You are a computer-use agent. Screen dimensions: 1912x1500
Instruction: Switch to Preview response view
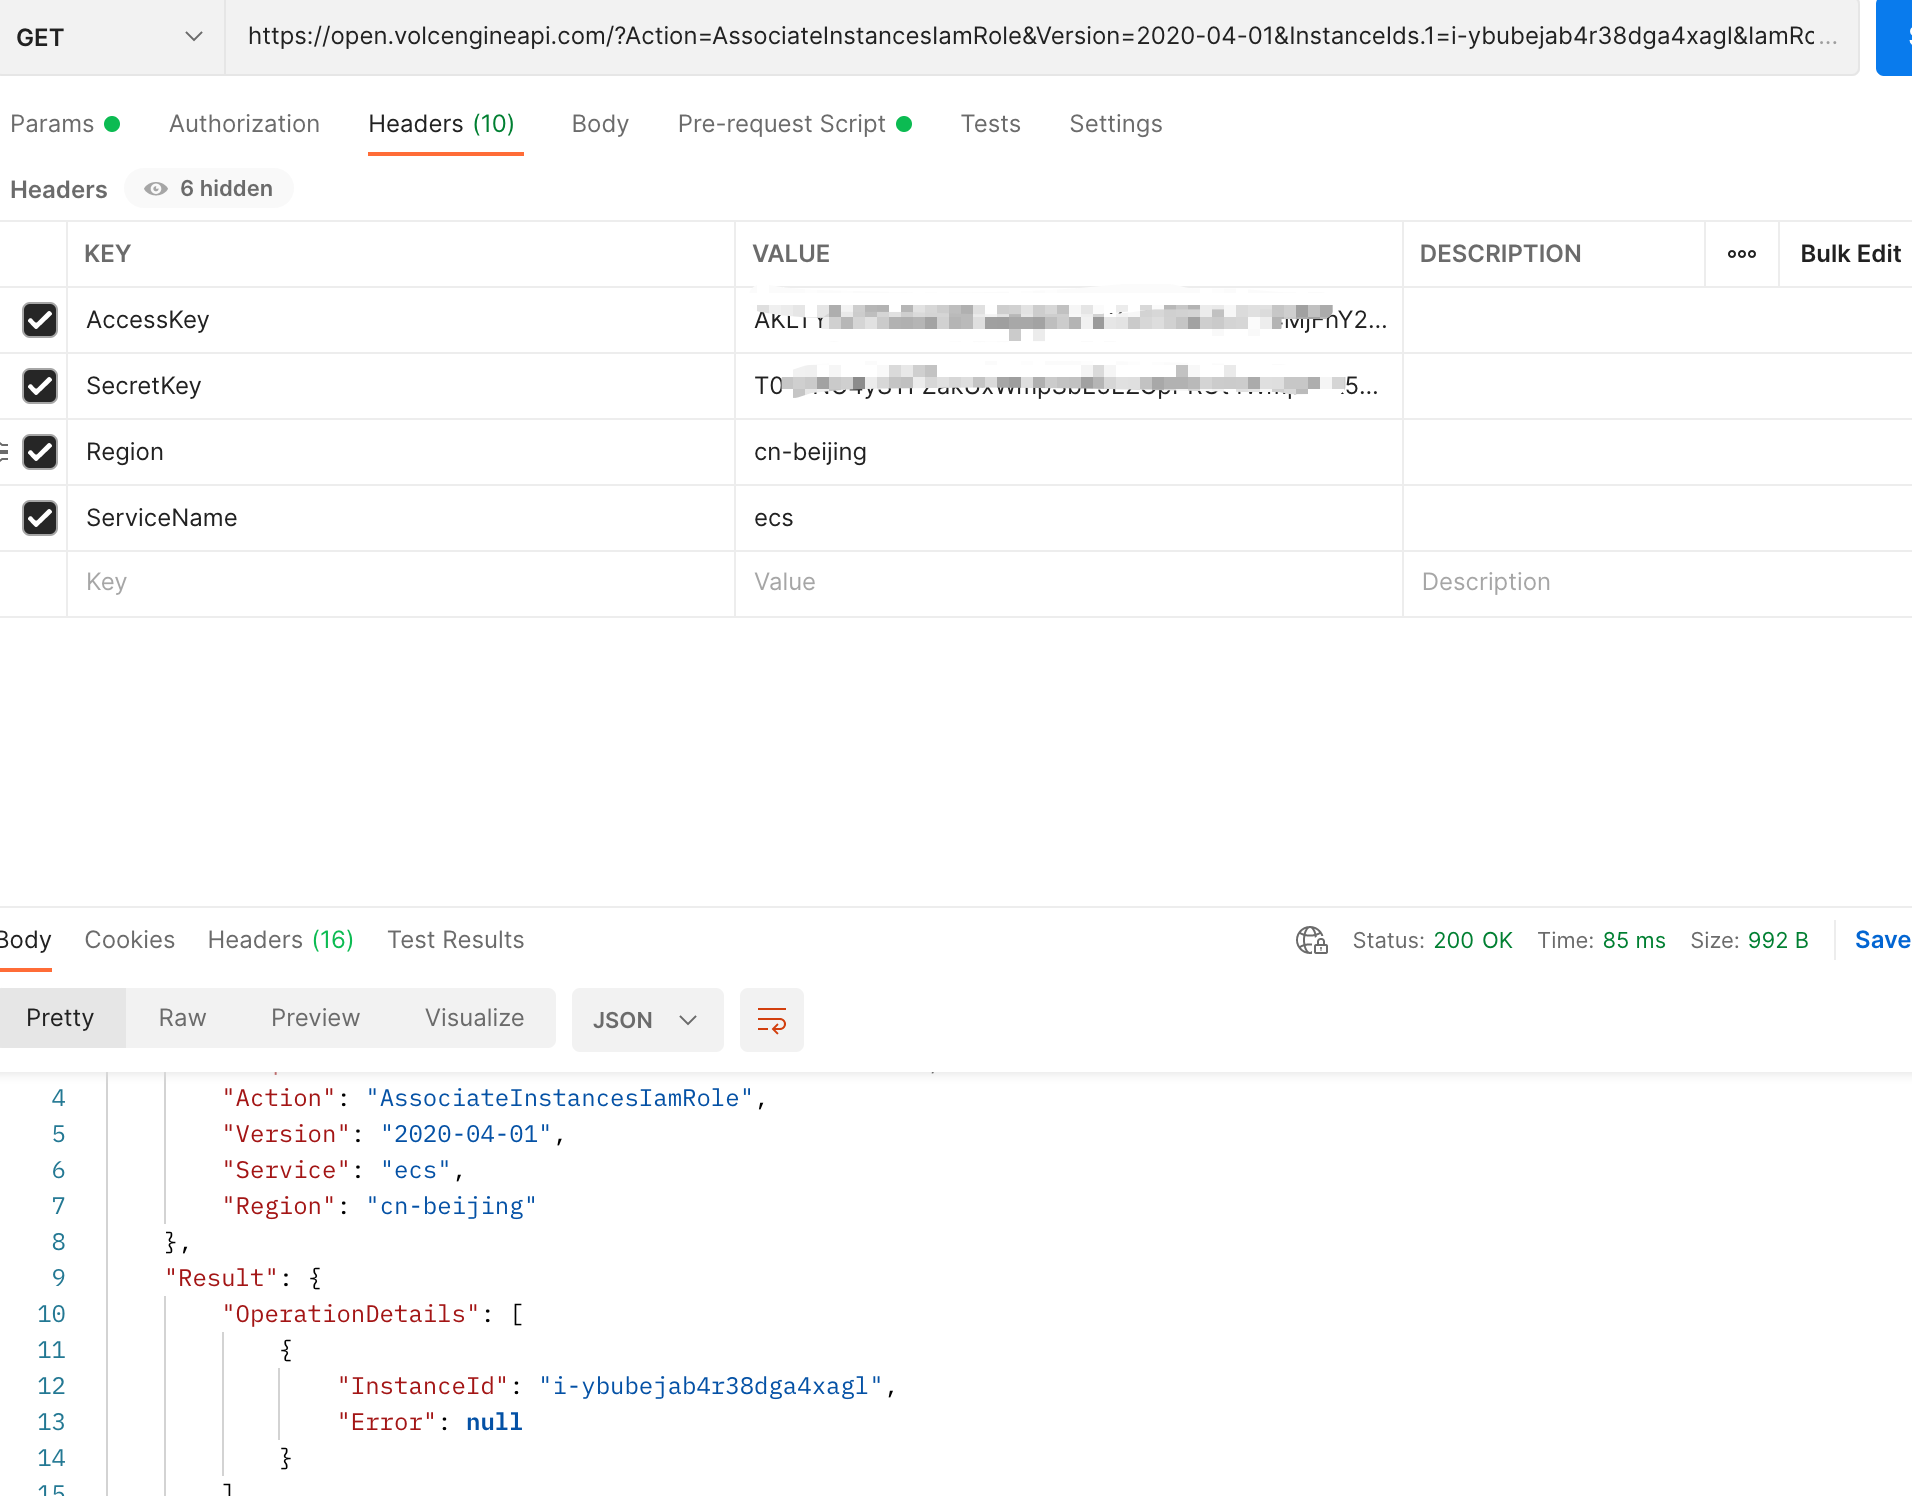coord(315,1018)
